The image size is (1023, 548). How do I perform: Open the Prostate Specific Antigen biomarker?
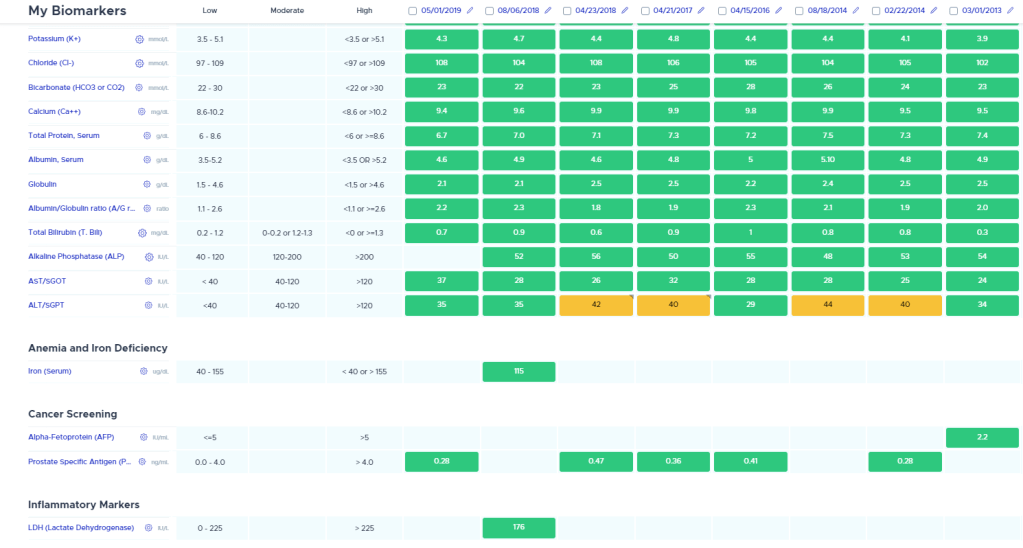point(80,461)
